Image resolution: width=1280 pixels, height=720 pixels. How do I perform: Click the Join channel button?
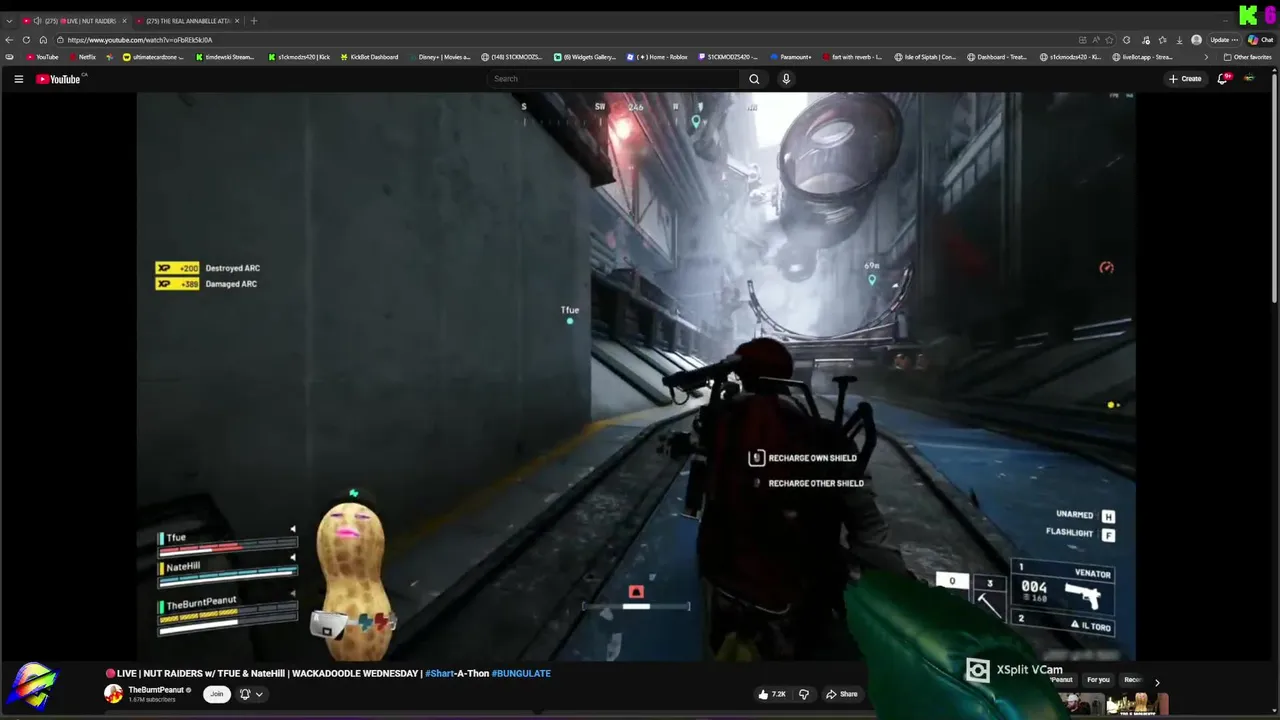pyautogui.click(x=216, y=694)
